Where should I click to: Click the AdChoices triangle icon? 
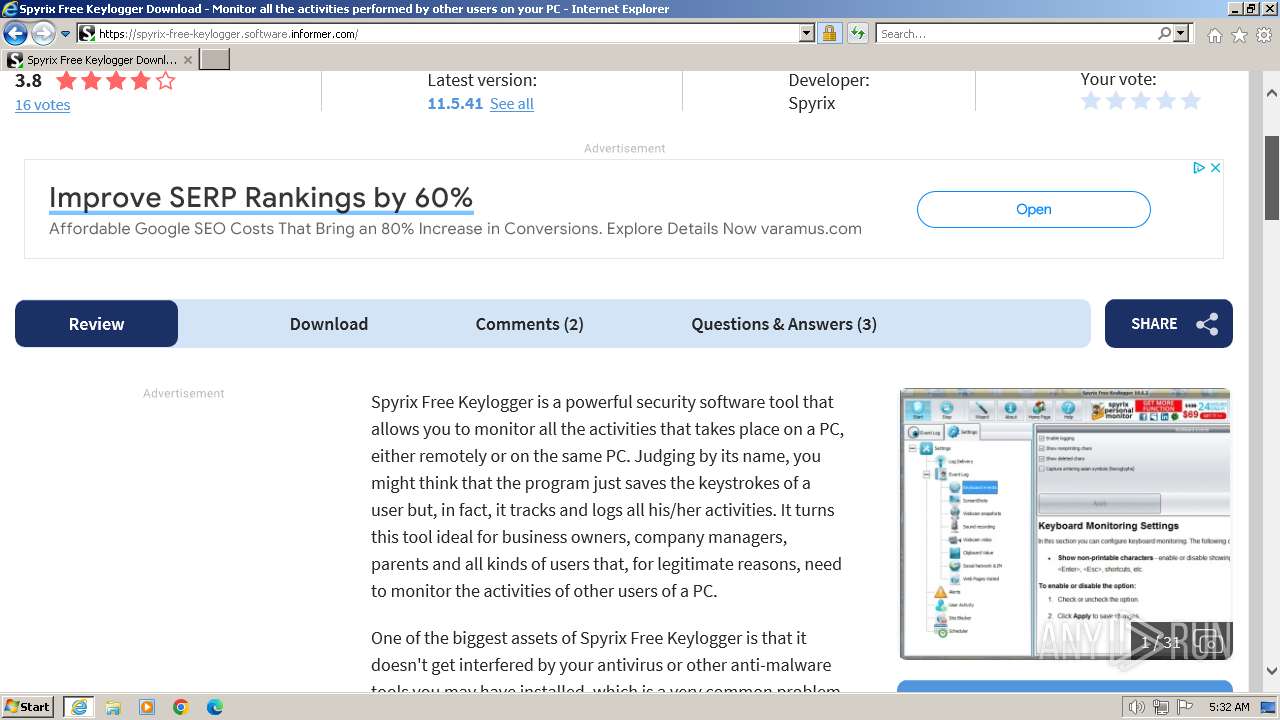tap(1199, 168)
